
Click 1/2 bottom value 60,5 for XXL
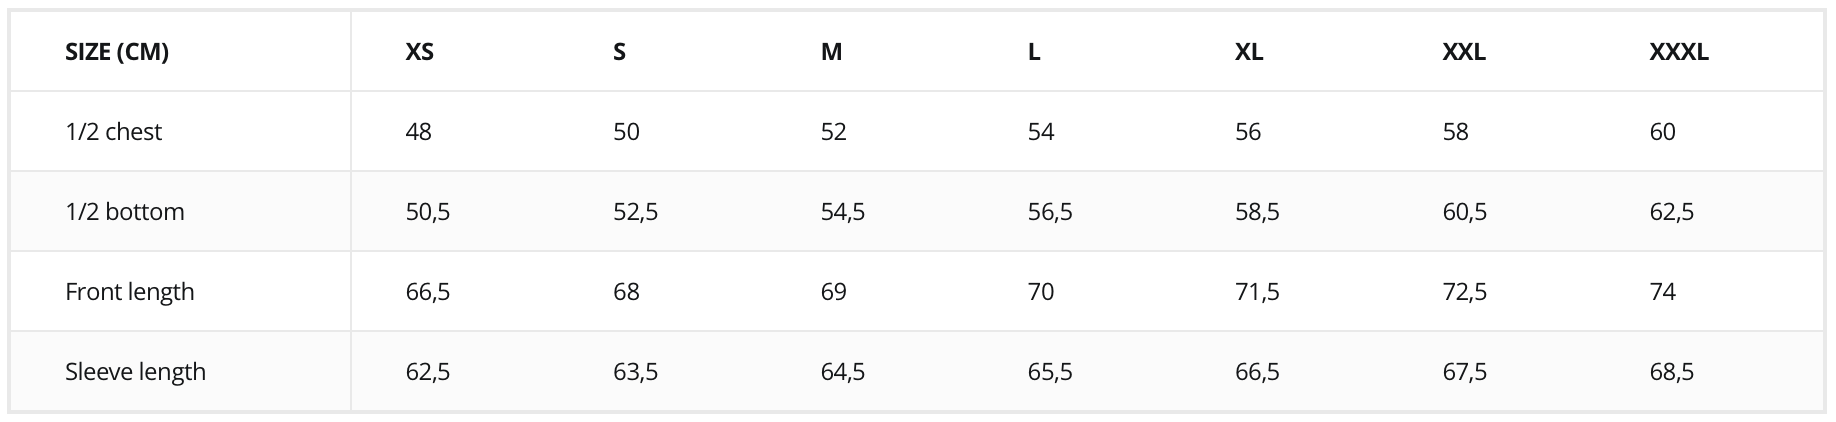(x=1465, y=212)
